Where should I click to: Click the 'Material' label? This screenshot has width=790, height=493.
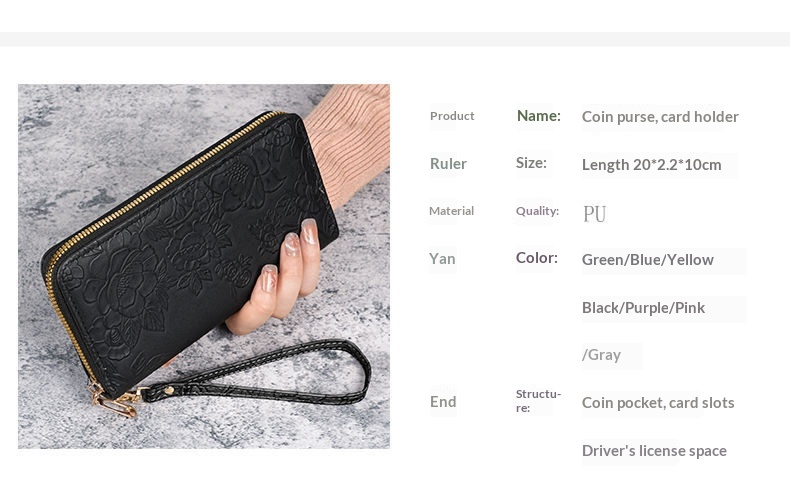[x=451, y=211]
